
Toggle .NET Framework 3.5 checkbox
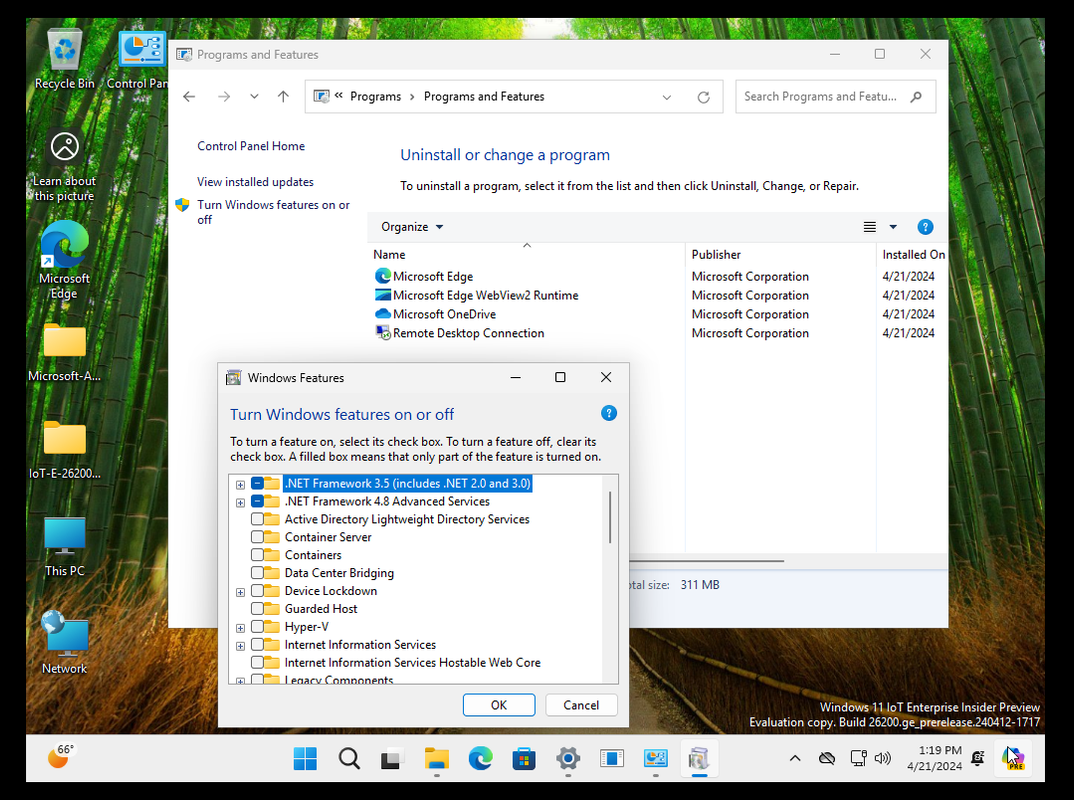257,484
